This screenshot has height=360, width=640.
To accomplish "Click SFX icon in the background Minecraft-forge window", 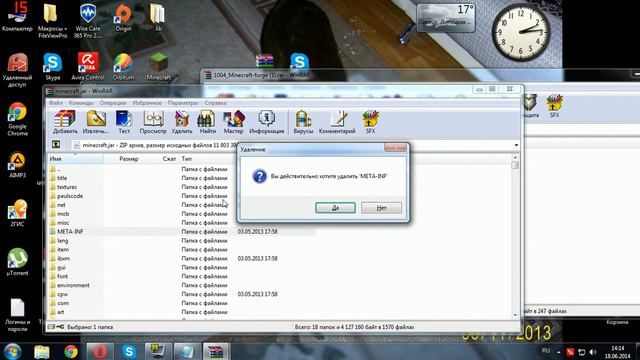I will click(x=554, y=106).
